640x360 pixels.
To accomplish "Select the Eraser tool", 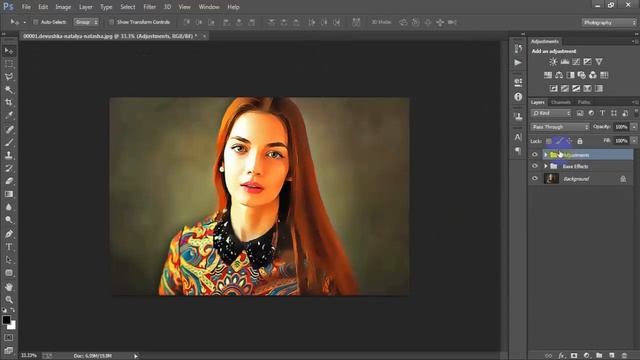I will (x=9, y=181).
